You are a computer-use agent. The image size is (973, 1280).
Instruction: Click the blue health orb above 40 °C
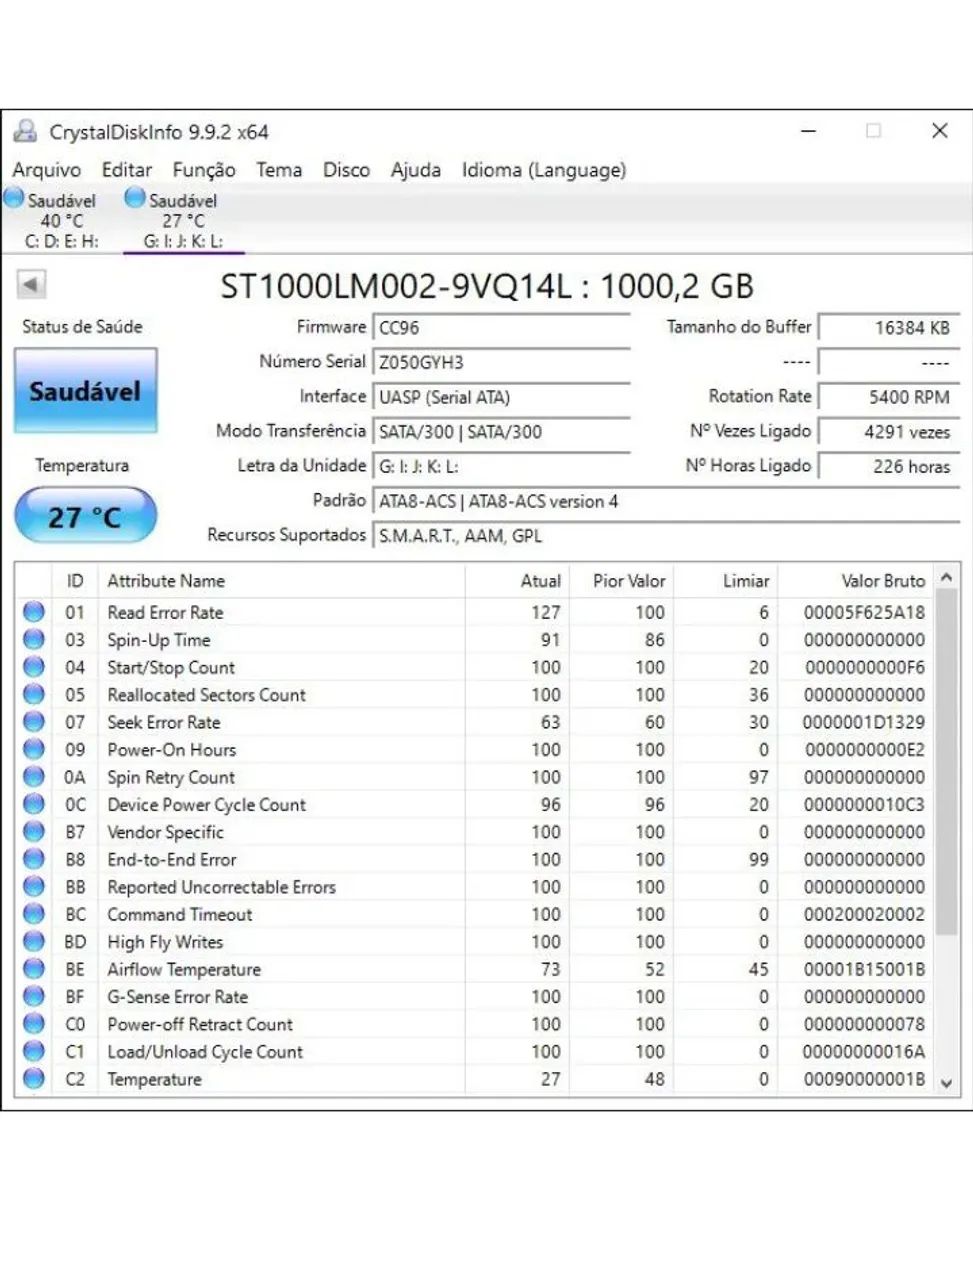[14, 198]
